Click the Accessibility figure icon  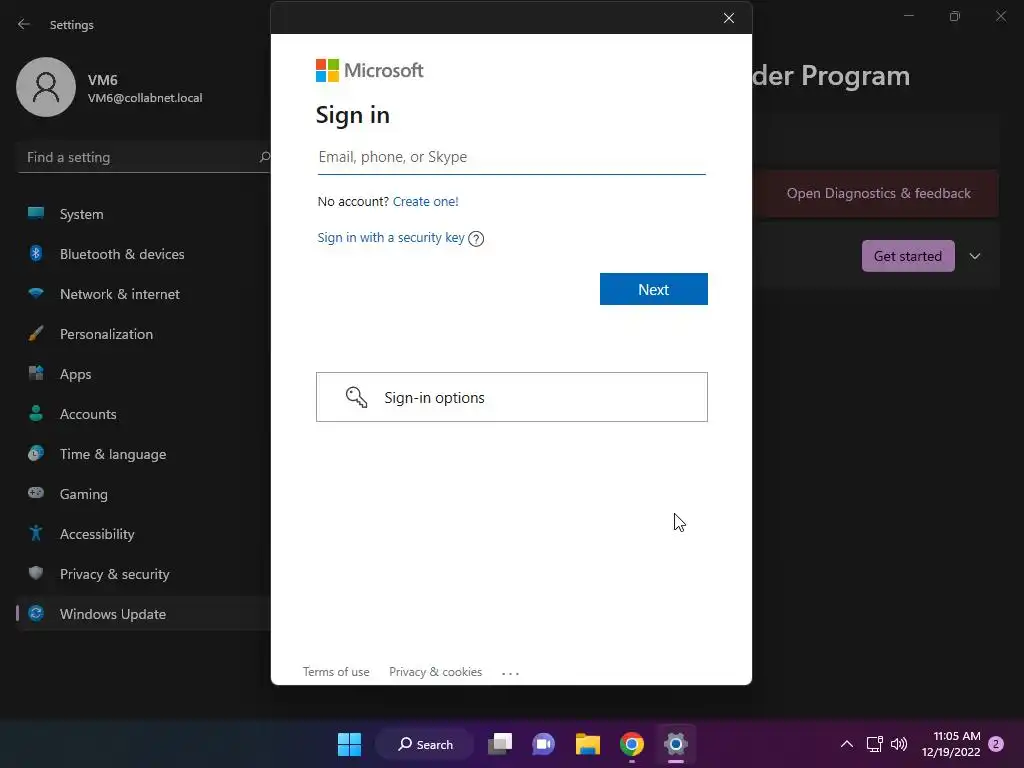36,534
